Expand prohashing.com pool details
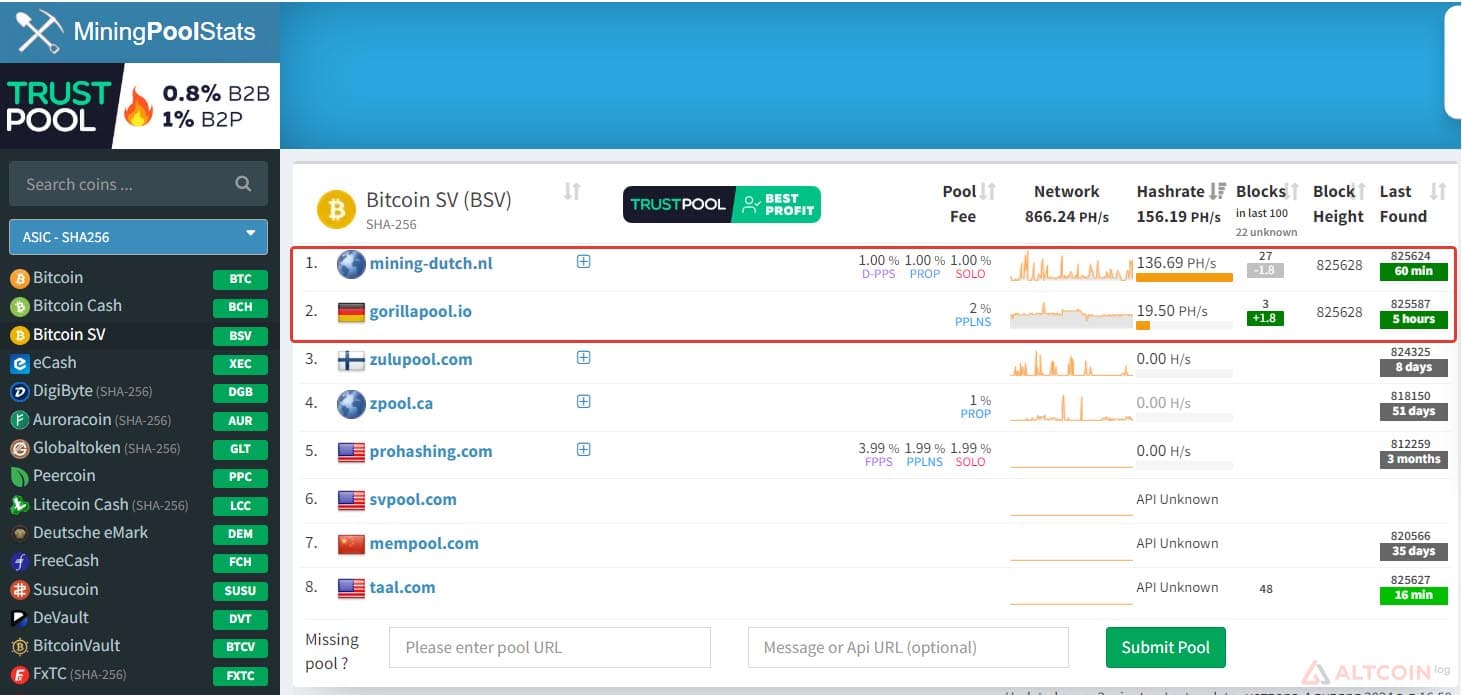 tap(584, 450)
